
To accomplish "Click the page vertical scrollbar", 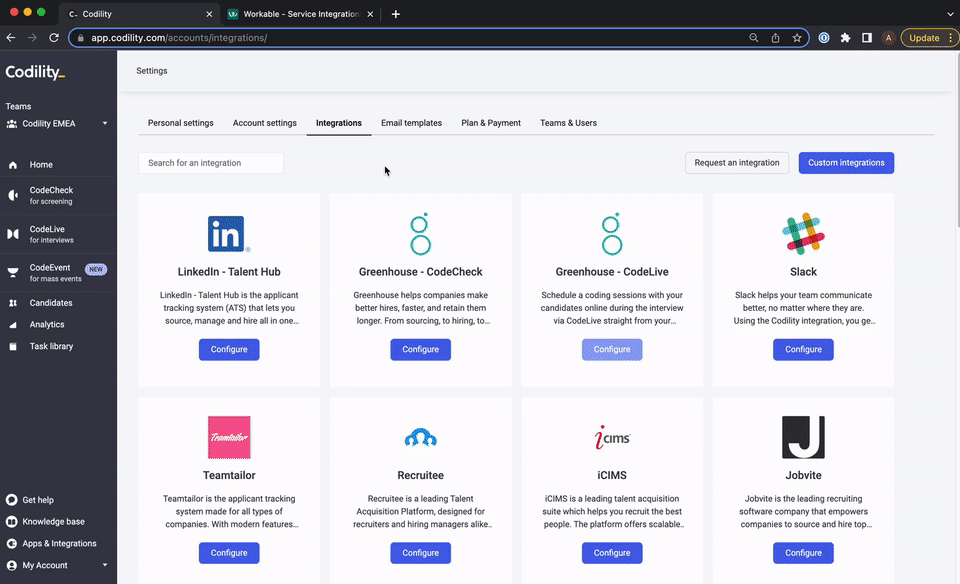I will point(957,140).
